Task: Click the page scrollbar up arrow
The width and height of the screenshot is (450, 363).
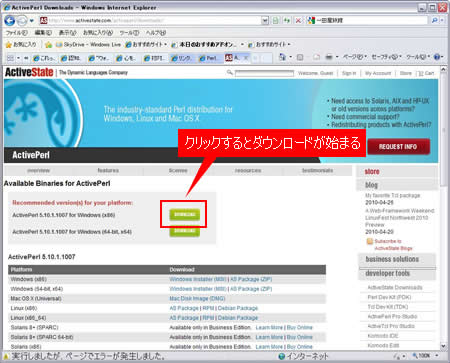Action: click(443, 69)
